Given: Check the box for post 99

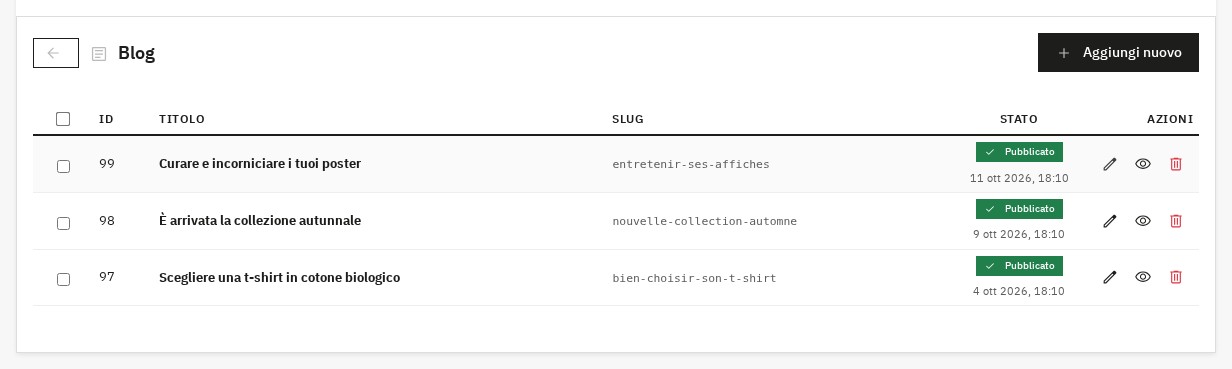Looking at the screenshot, I should (x=63, y=166).
